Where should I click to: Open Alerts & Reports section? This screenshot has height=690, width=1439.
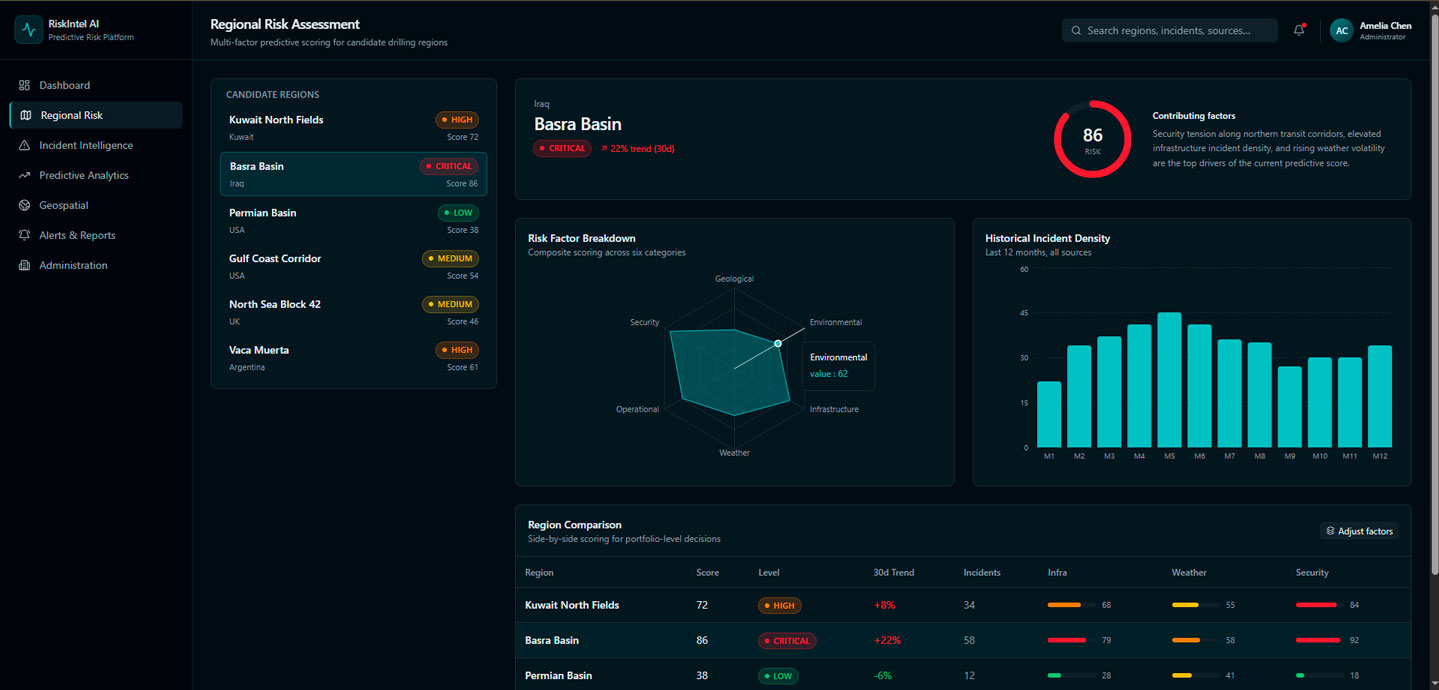click(96, 235)
